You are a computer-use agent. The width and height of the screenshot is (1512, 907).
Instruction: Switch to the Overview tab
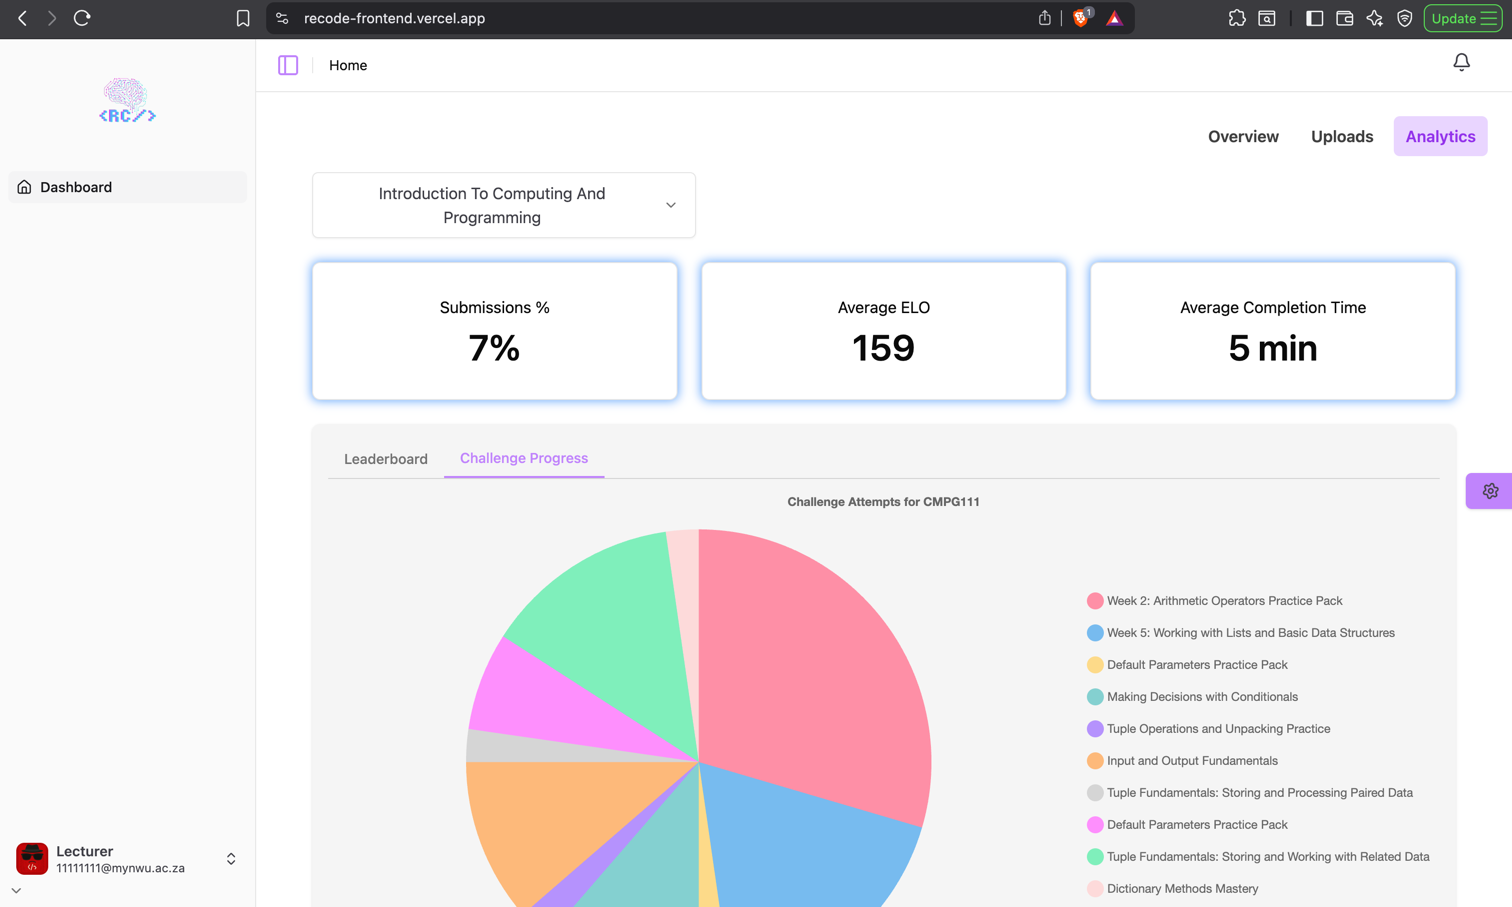tap(1243, 136)
